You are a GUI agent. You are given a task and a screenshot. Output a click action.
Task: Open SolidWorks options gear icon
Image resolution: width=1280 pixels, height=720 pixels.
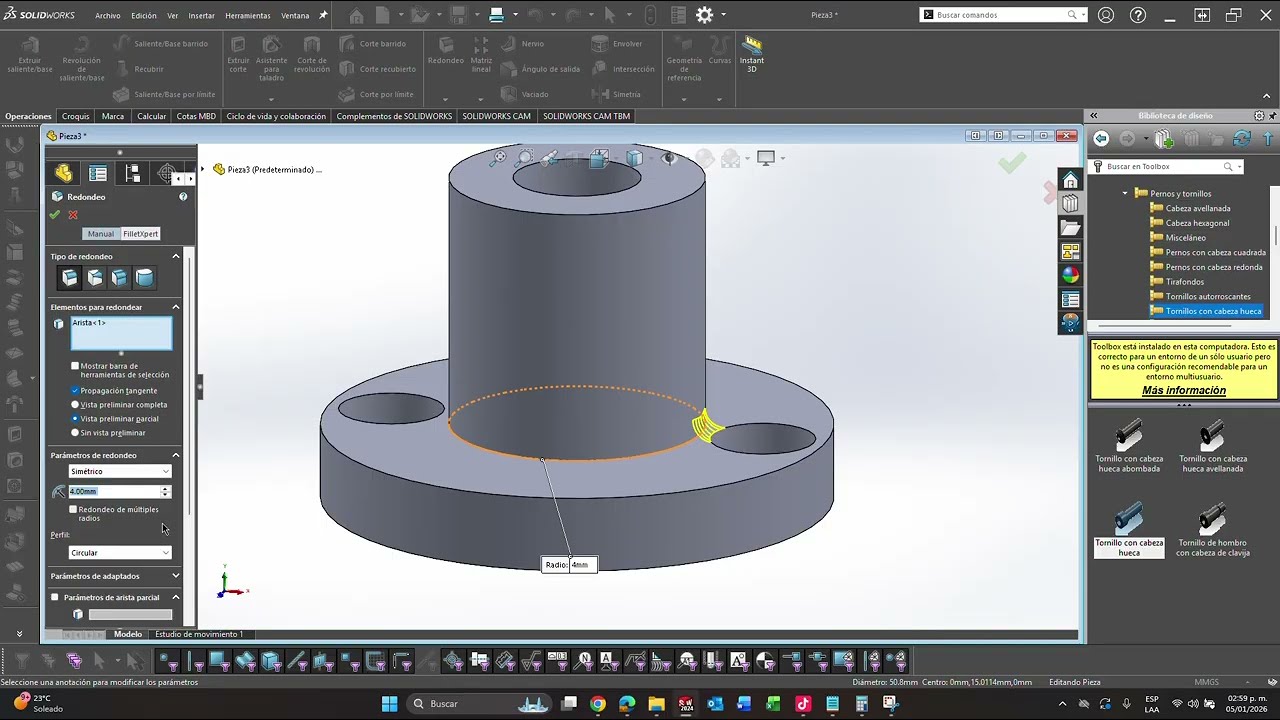[704, 15]
